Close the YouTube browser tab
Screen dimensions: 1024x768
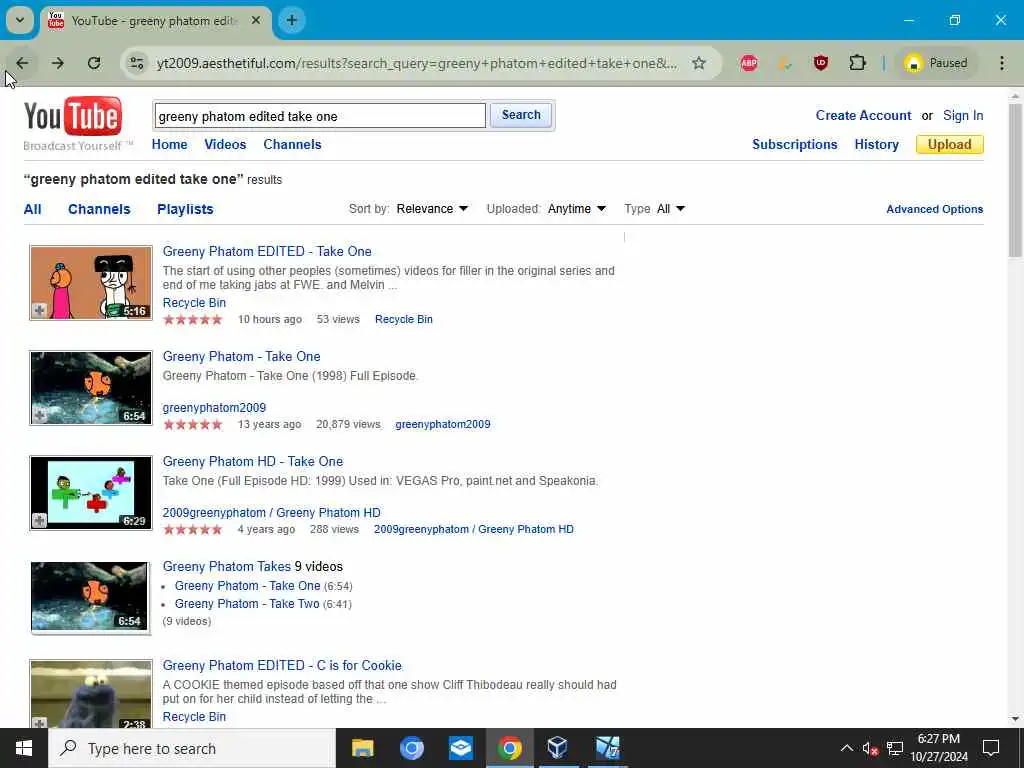[x=256, y=20]
